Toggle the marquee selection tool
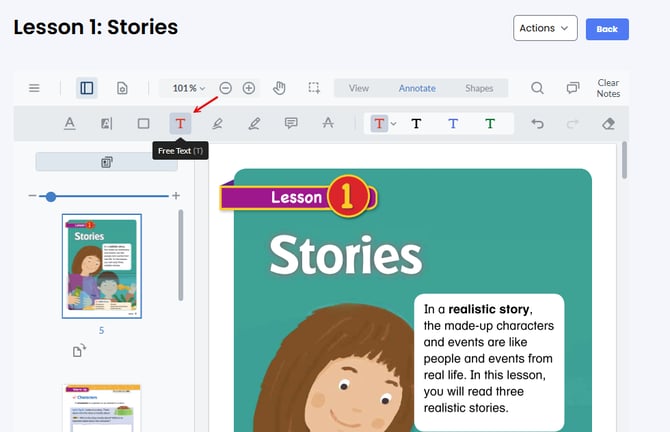The width and height of the screenshot is (670, 432). (314, 88)
